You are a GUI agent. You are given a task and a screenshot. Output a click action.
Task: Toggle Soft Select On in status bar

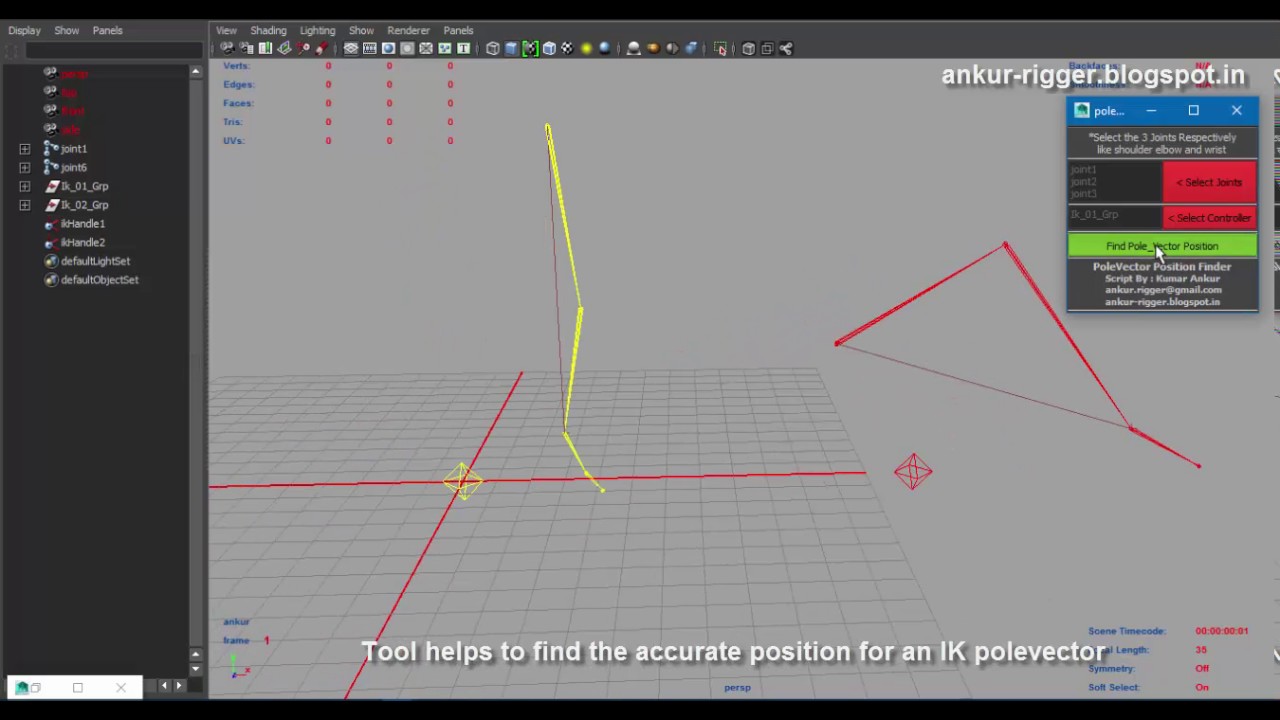point(1202,687)
